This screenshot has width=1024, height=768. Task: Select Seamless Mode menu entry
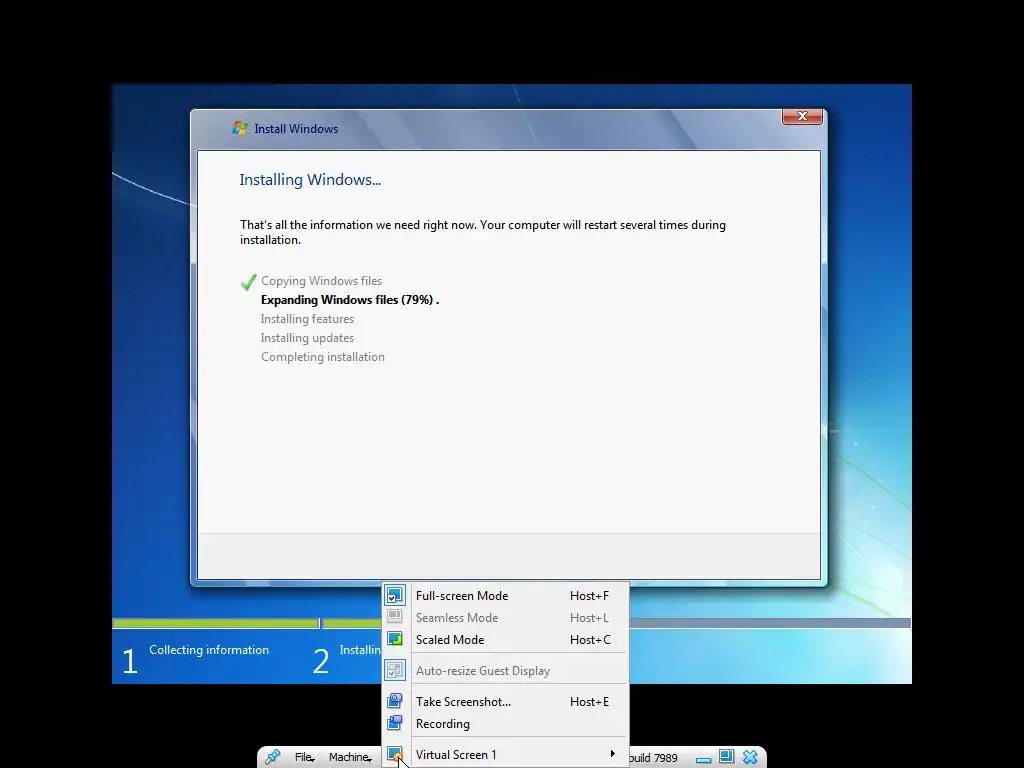click(505, 618)
